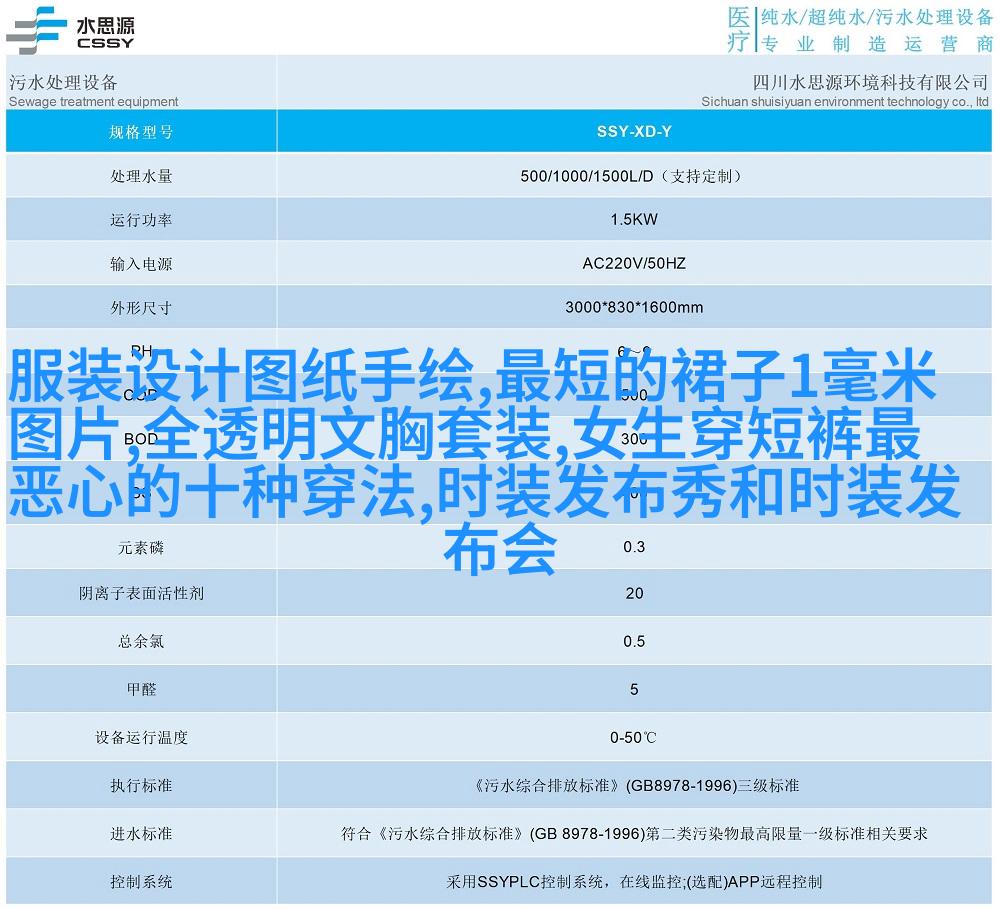Click the 元素磷 row label

pos(141,547)
